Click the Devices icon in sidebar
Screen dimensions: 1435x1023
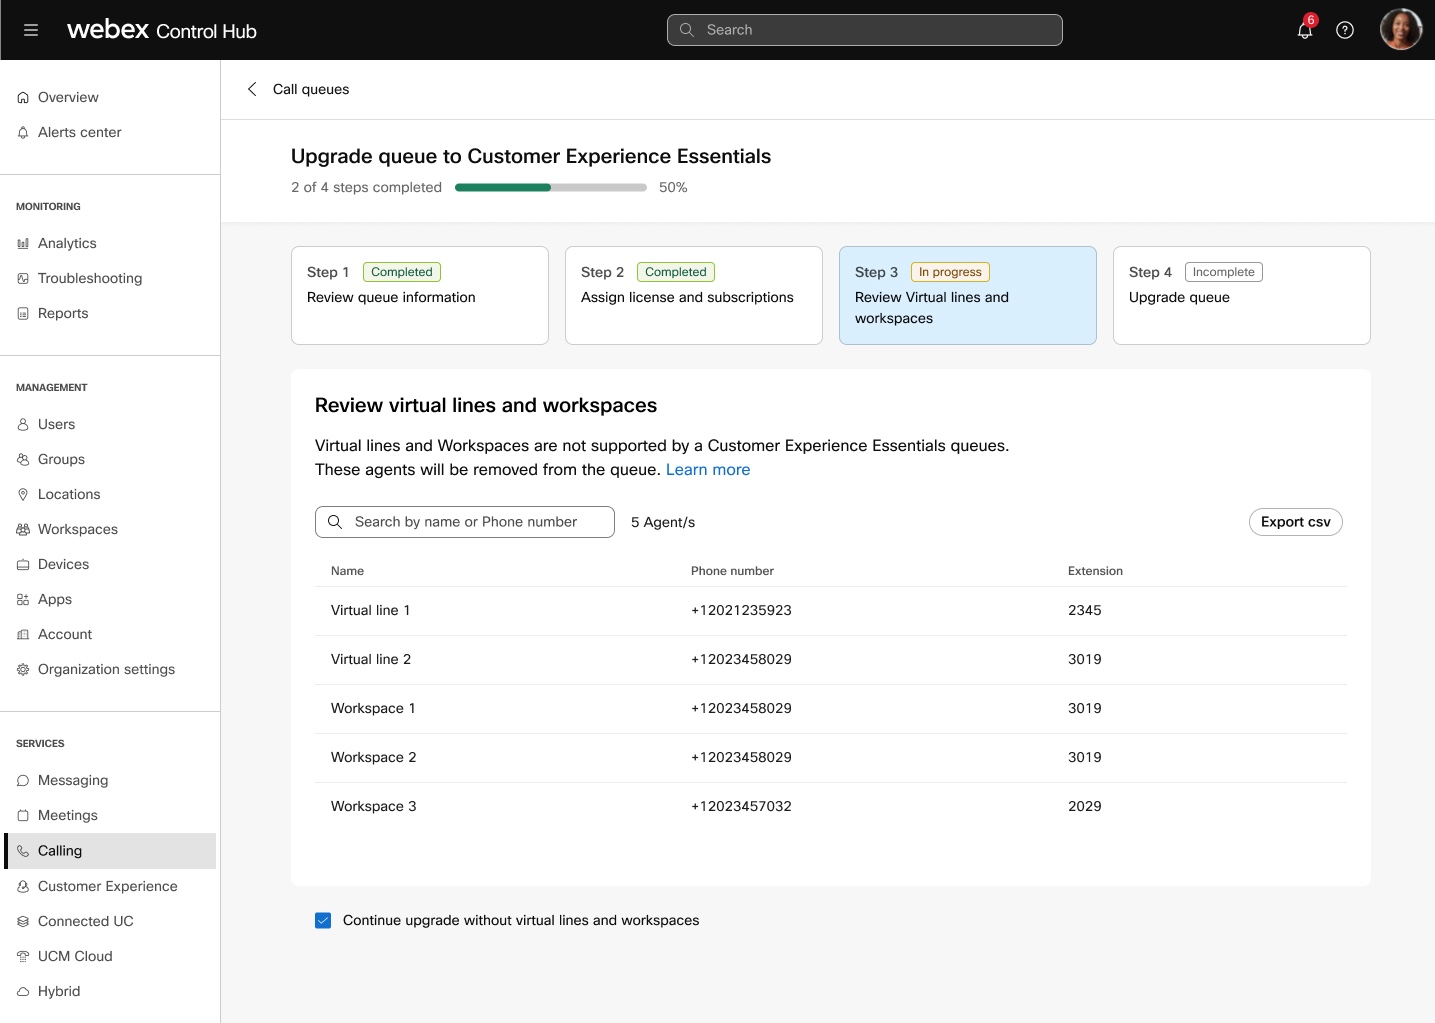click(x=23, y=565)
